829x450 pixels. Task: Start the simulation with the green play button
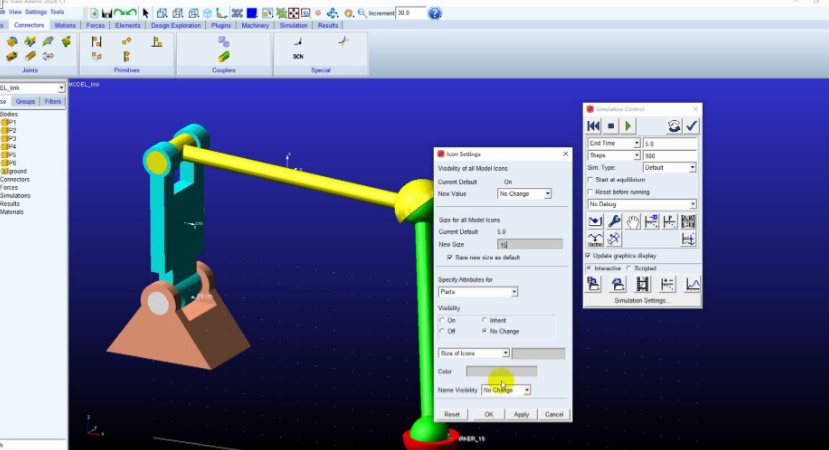point(628,125)
